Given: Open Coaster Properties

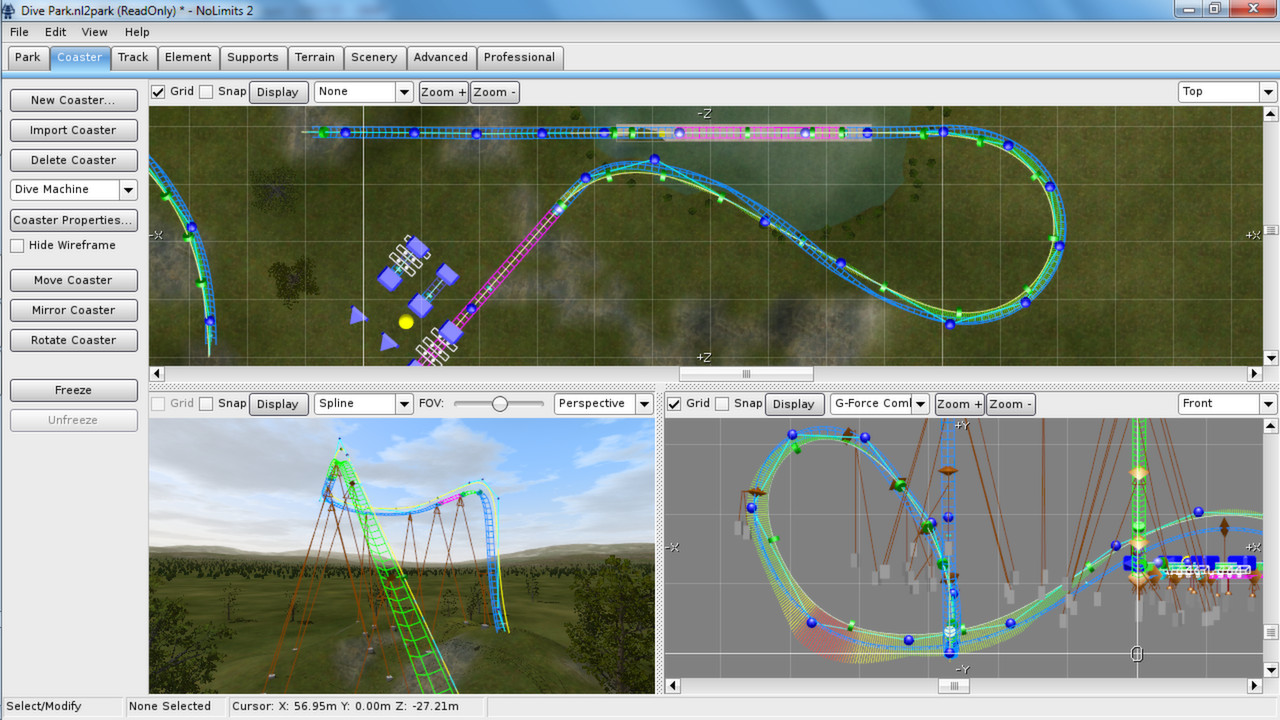Looking at the screenshot, I should click(x=73, y=220).
